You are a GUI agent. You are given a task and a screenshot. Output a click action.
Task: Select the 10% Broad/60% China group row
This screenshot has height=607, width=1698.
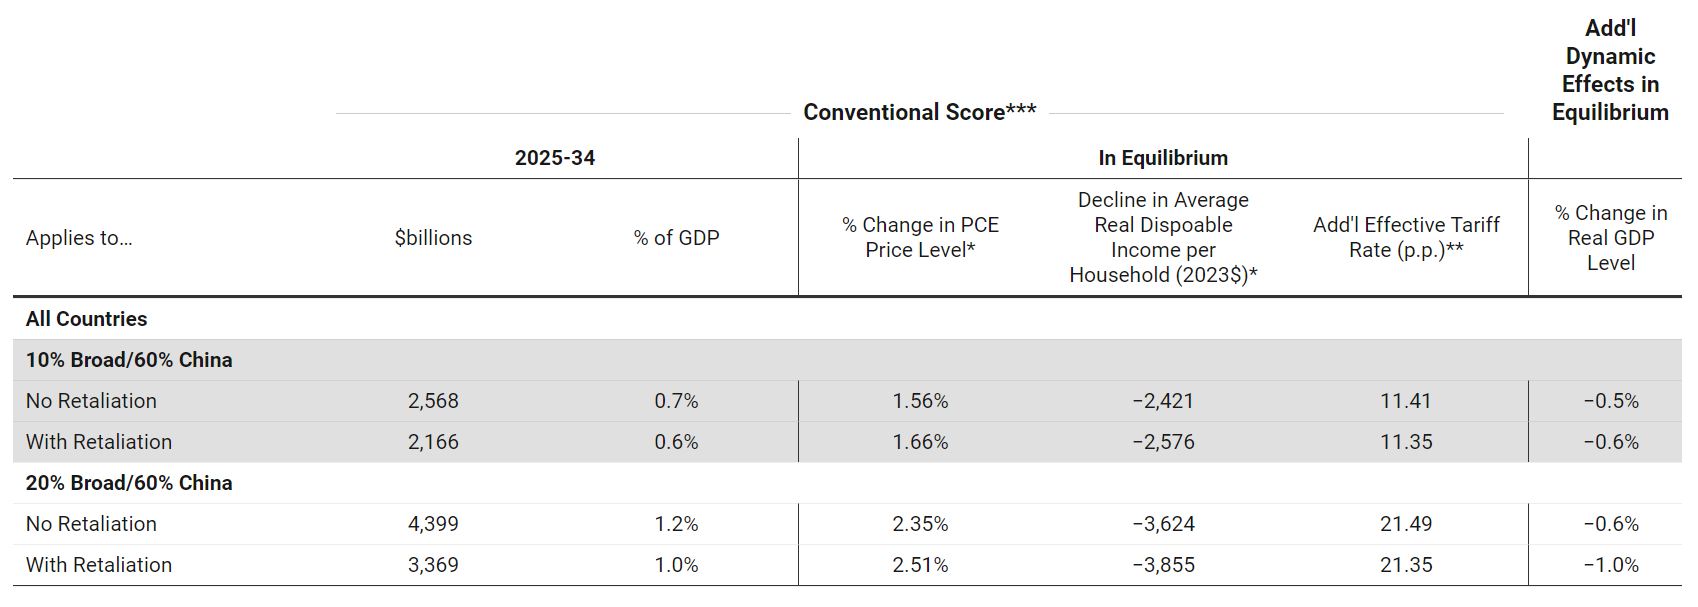[129, 360]
